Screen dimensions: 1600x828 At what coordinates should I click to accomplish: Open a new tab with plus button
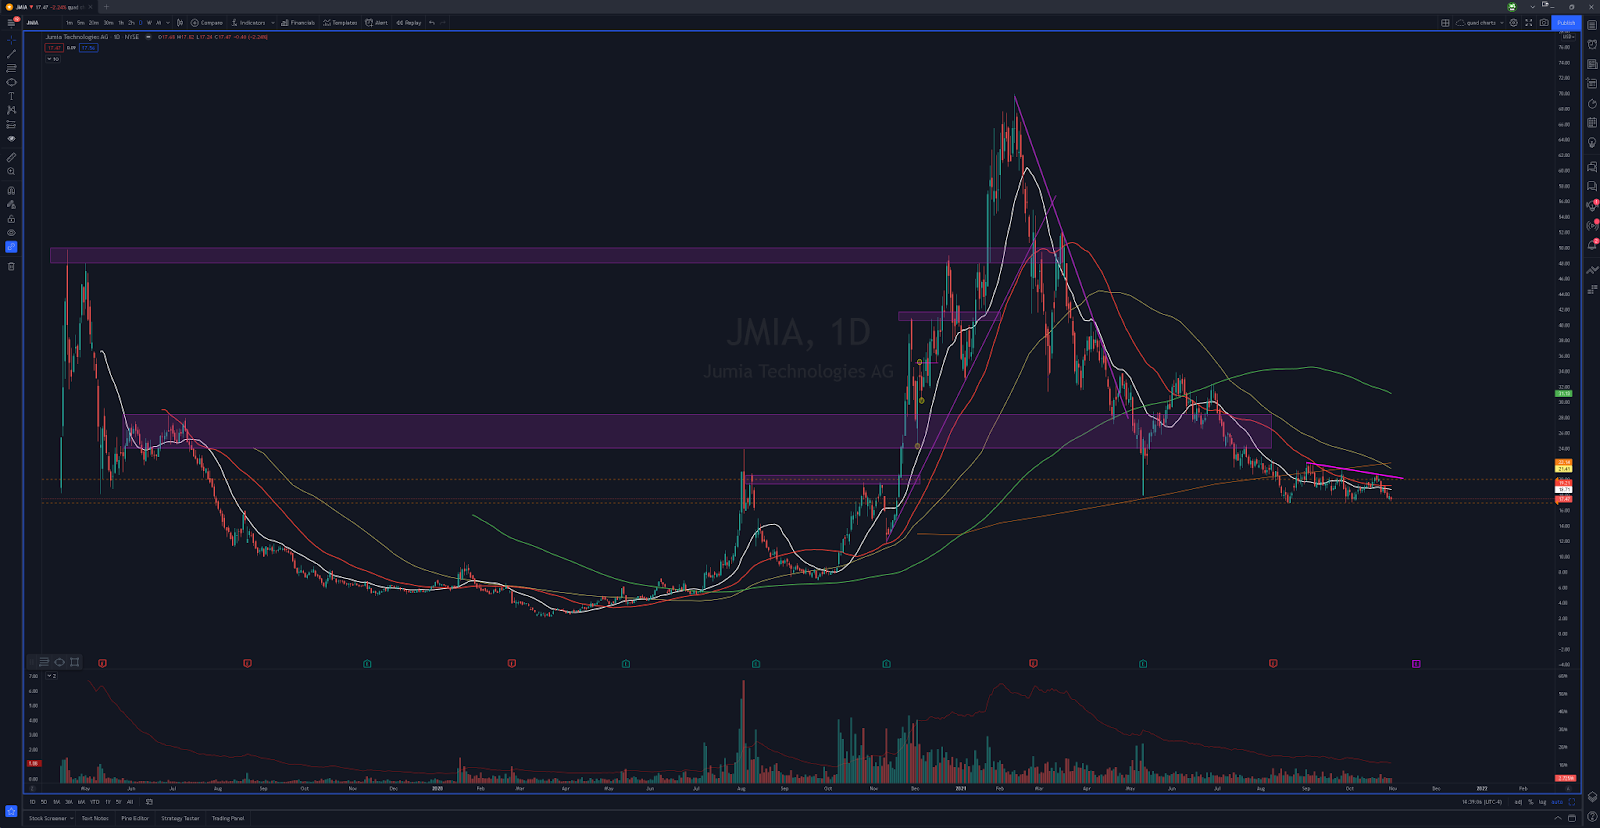(x=106, y=7)
